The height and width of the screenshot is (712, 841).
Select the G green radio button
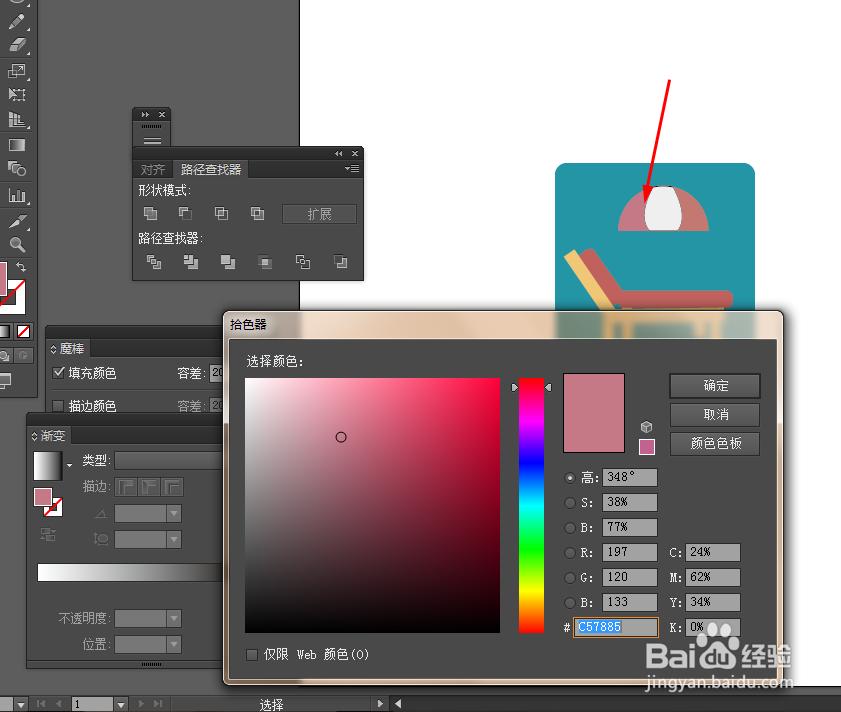coord(570,578)
